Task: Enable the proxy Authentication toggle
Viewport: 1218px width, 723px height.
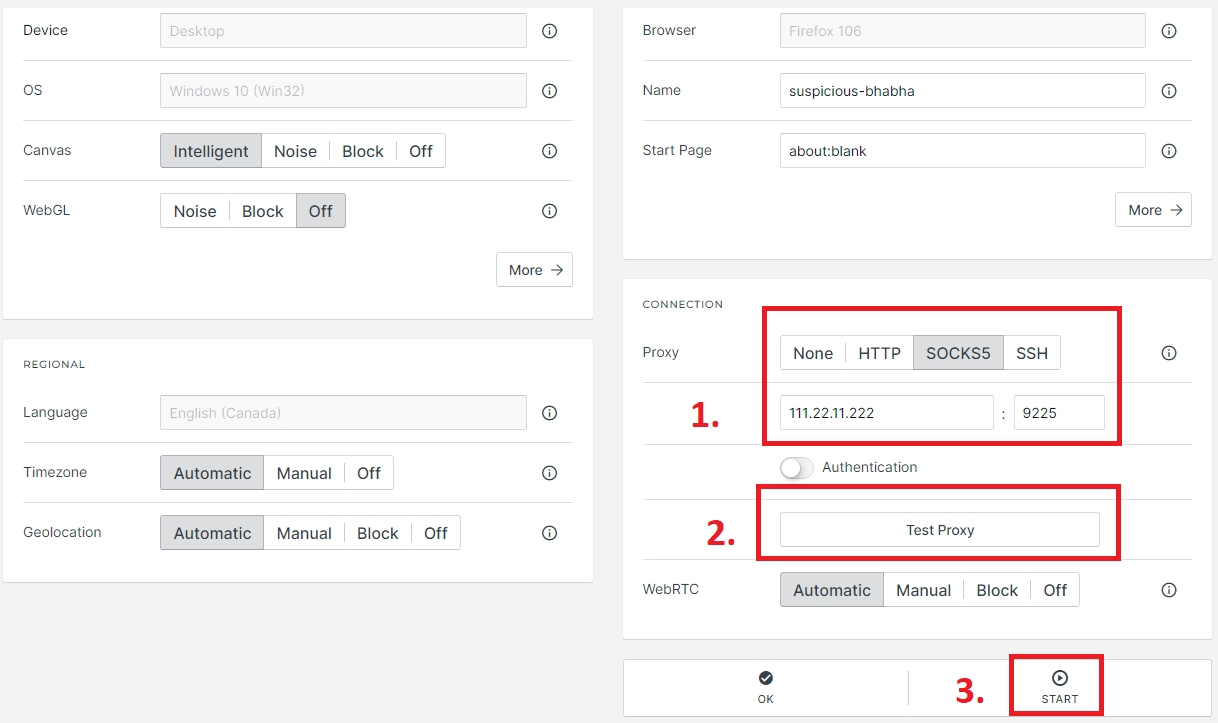Action: pyautogui.click(x=797, y=467)
